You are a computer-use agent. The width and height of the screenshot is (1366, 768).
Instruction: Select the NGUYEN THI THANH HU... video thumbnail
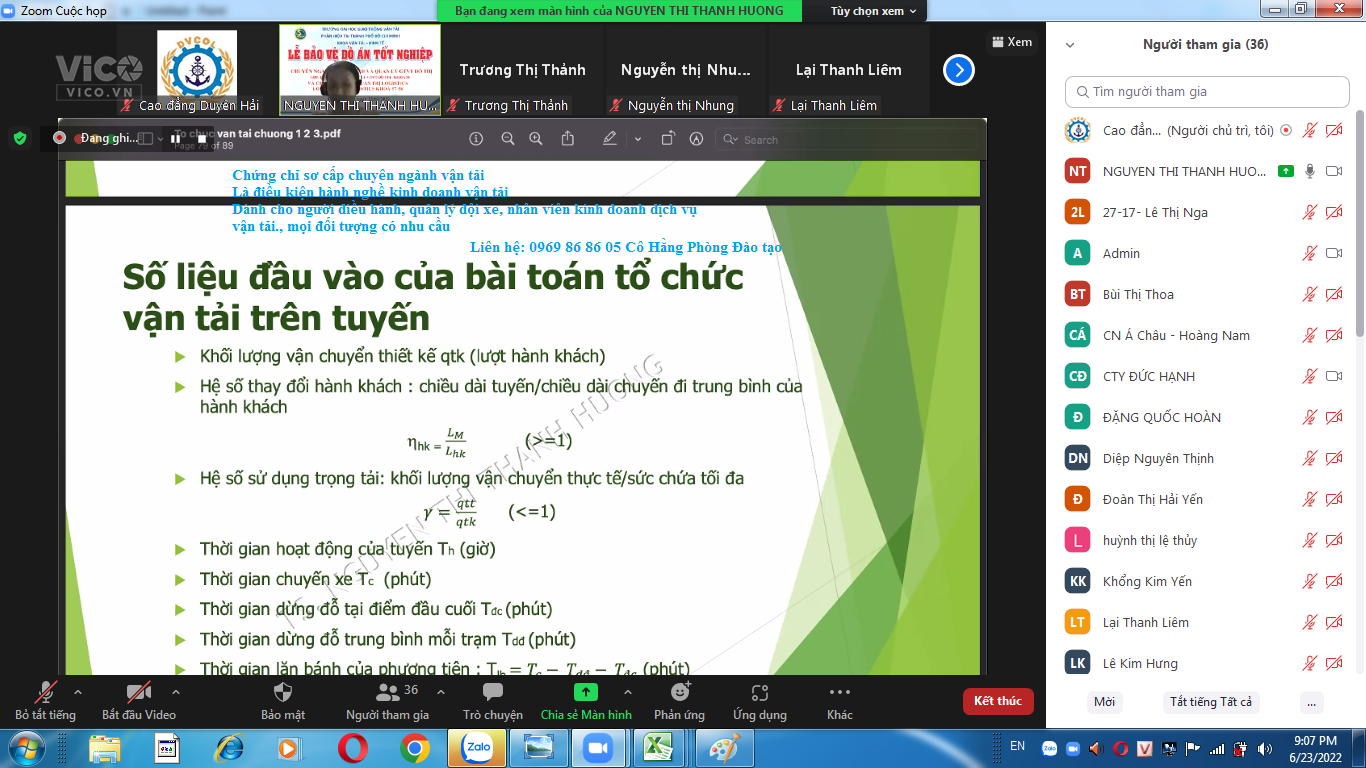[359, 71]
